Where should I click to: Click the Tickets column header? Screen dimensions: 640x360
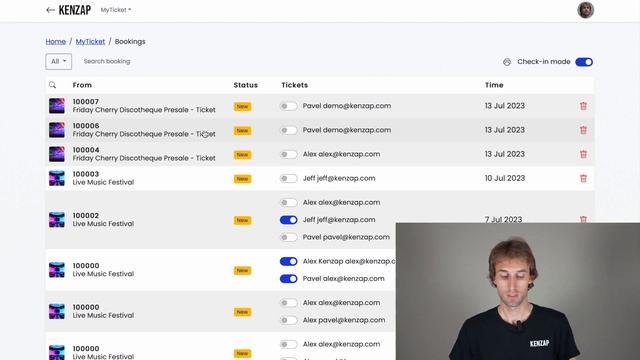click(294, 85)
